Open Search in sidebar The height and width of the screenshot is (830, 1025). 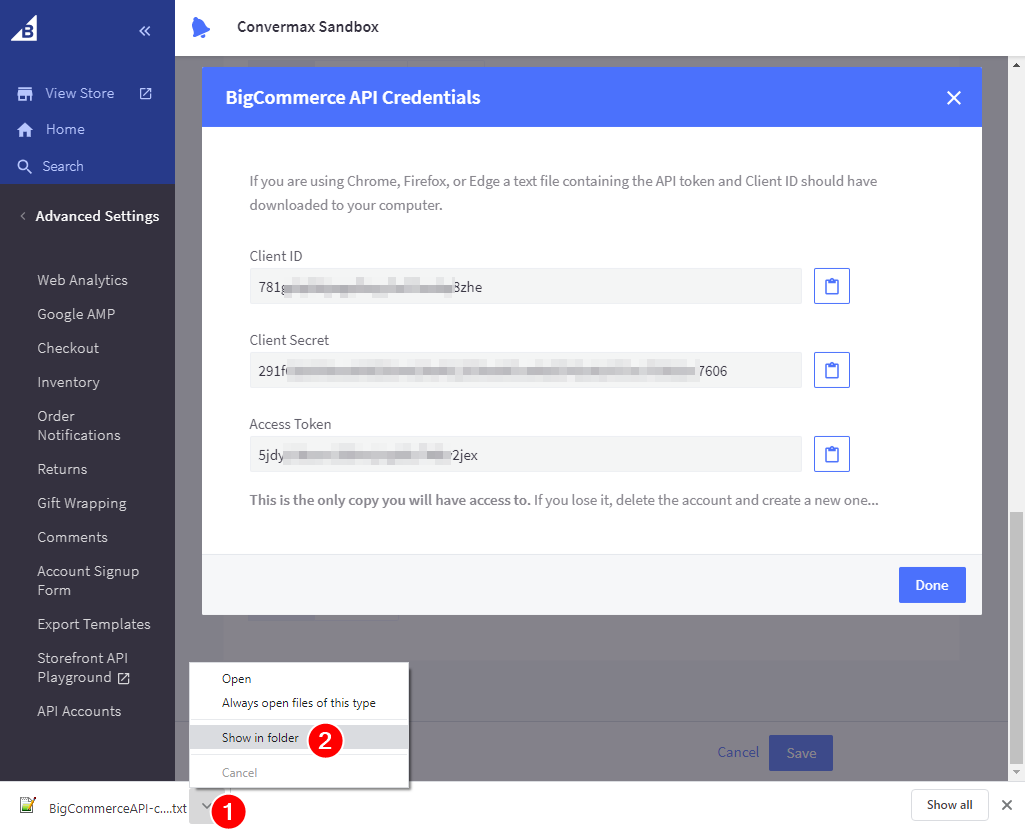coord(63,166)
